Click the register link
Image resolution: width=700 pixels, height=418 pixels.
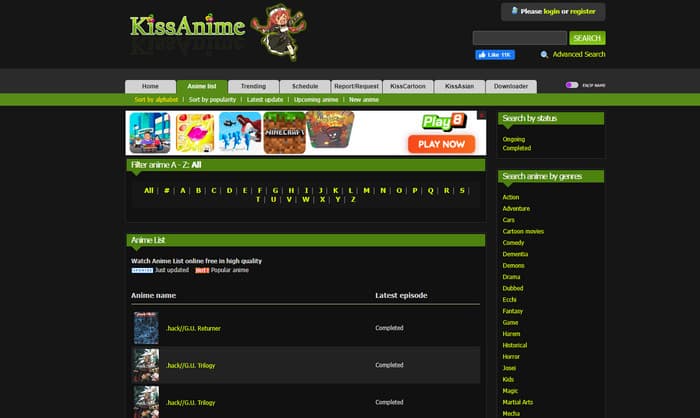[583, 12]
